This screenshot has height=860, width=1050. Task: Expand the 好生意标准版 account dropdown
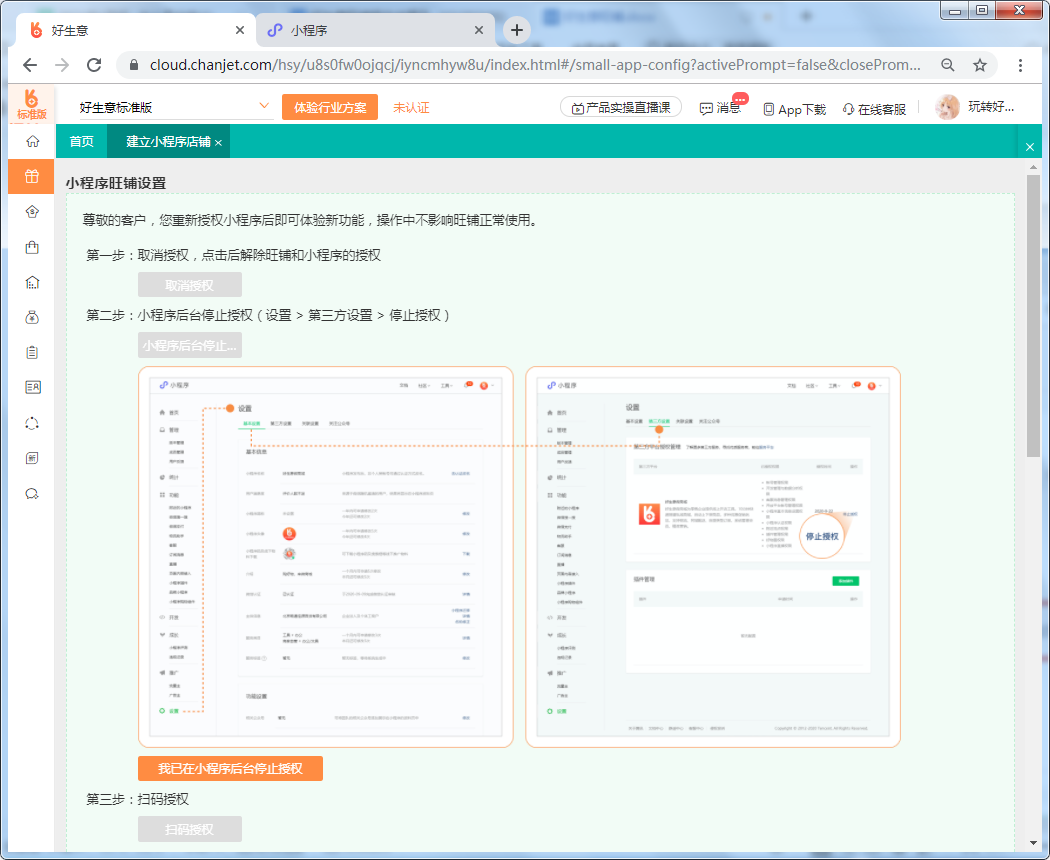coord(264,106)
